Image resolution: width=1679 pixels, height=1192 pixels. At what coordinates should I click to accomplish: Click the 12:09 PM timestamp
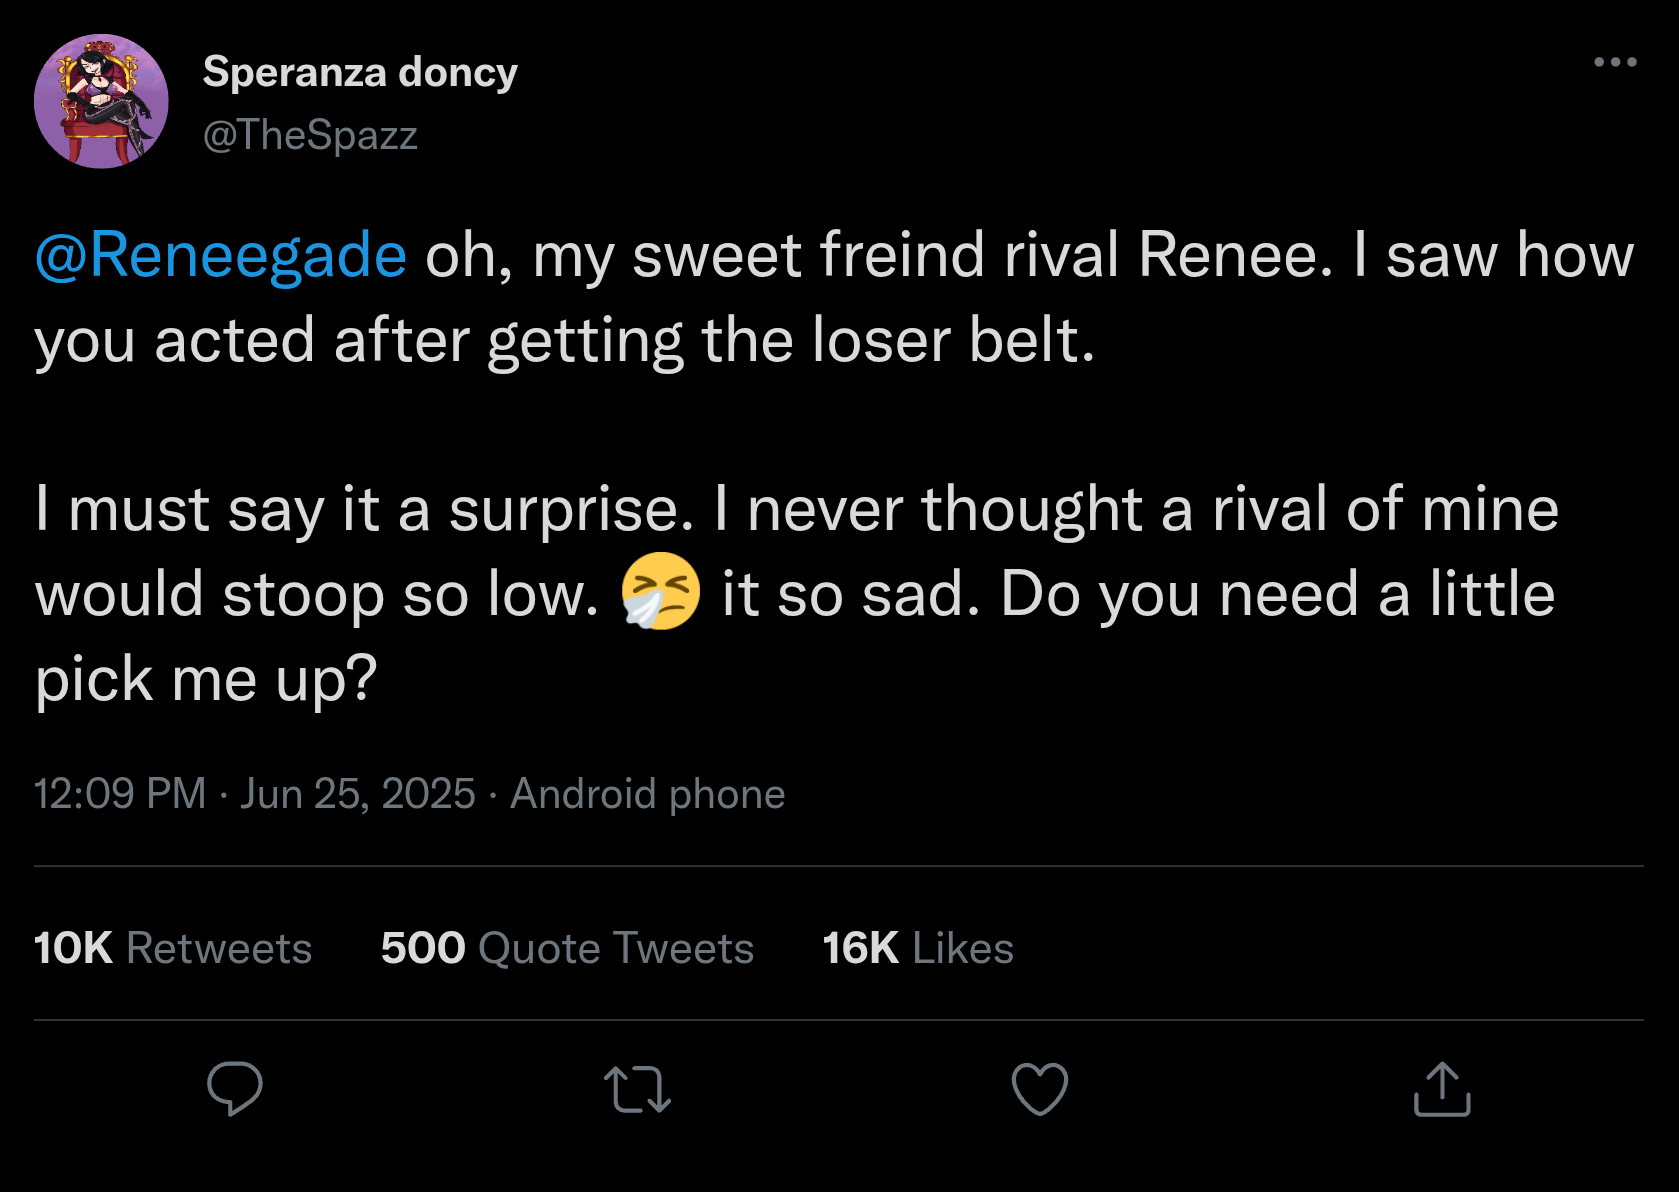click(120, 794)
